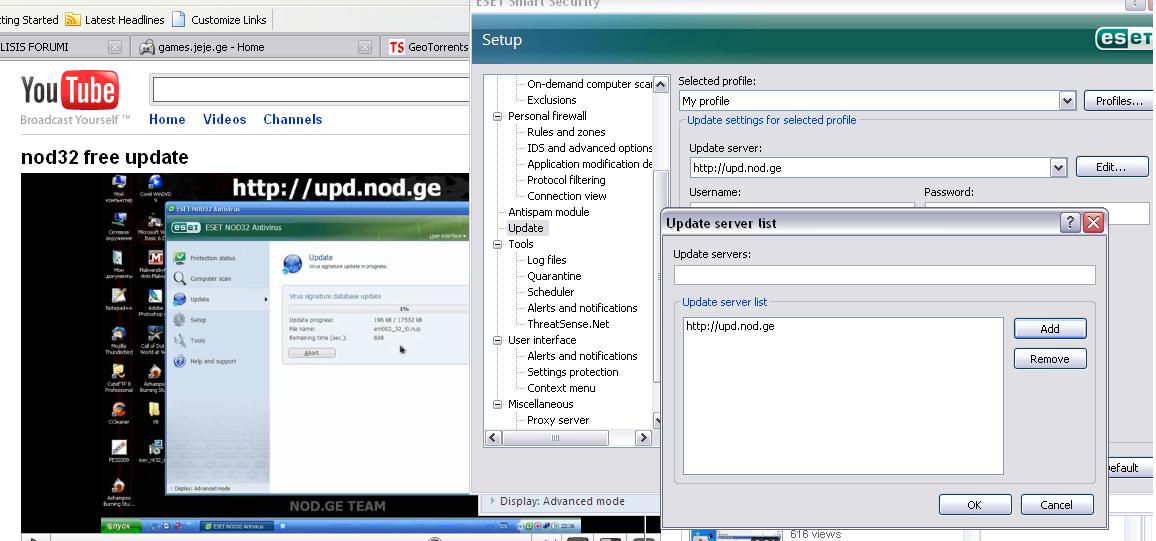
Task: Click the GeoTorrents TS favicon
Action: click(397, 47)
